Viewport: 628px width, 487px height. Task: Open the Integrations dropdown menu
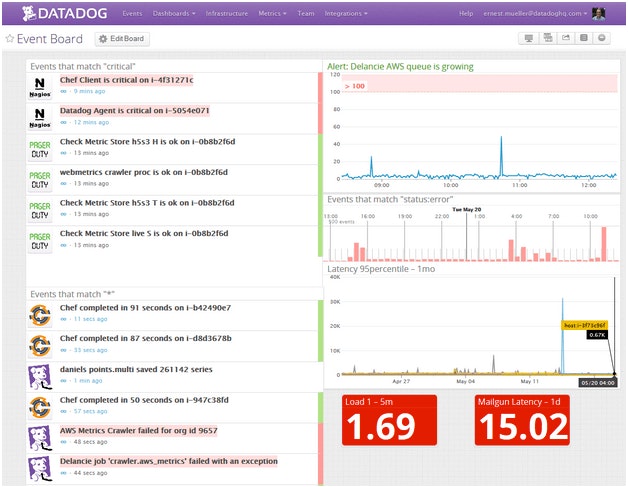(345, 13)
